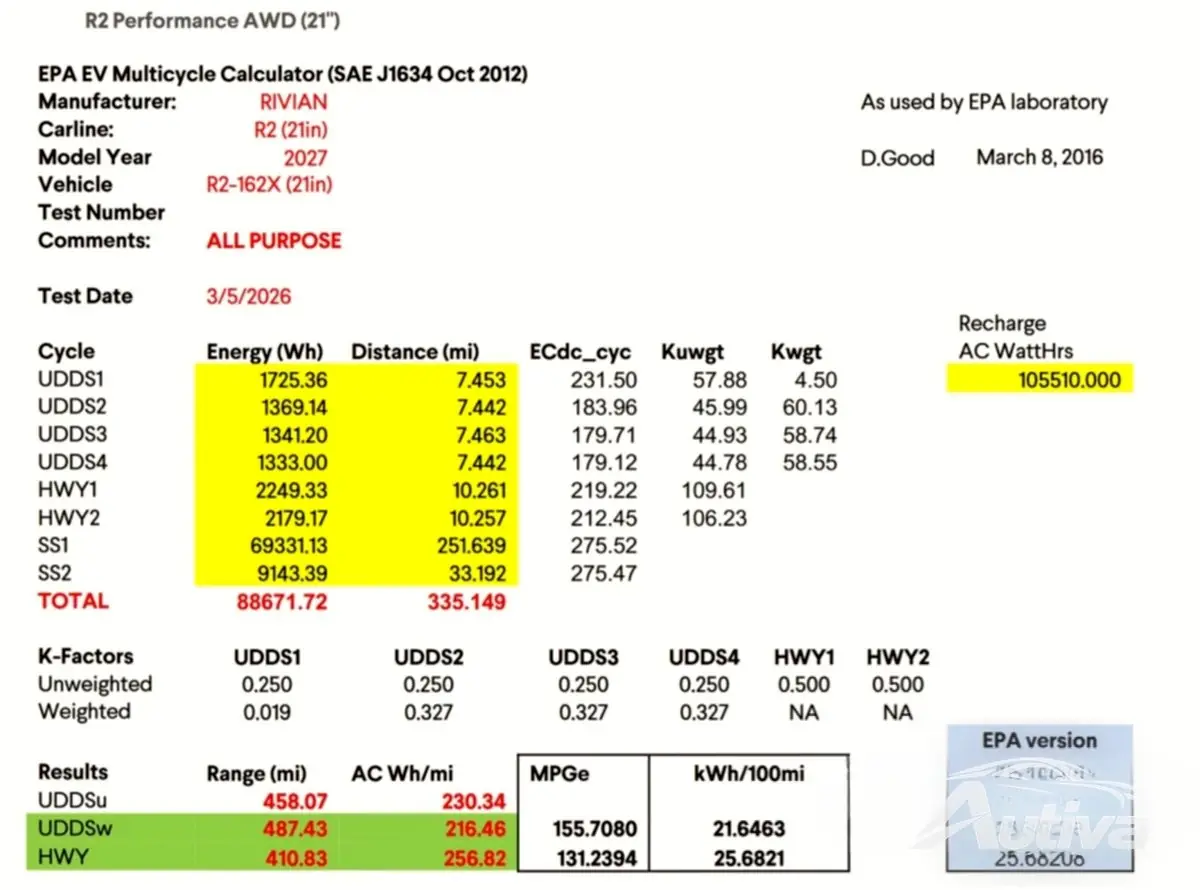Click the total distance 335.149
1200x890 pixels.
pos(467,602)
